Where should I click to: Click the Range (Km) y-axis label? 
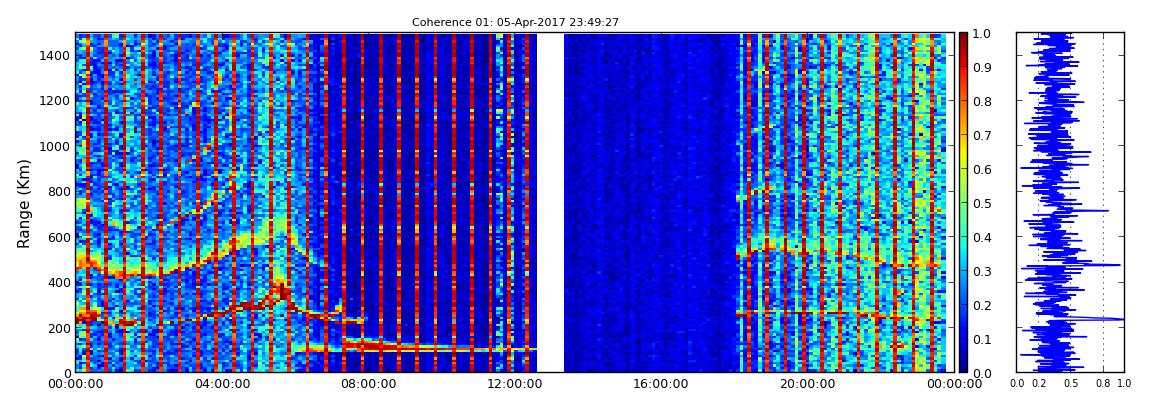23,203
